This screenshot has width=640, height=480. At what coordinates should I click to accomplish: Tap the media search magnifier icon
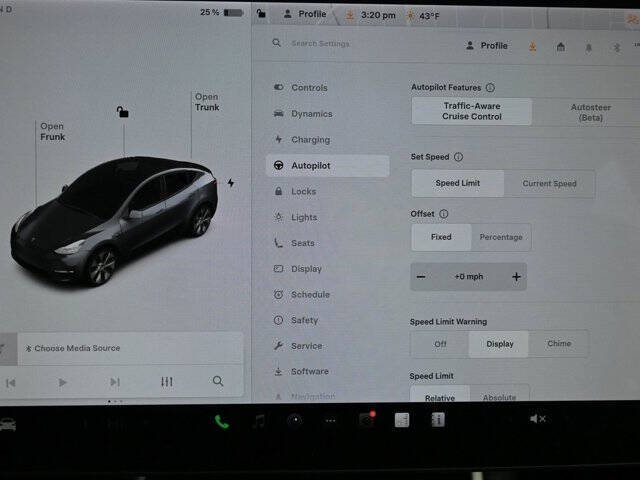[x=218, y=381]
